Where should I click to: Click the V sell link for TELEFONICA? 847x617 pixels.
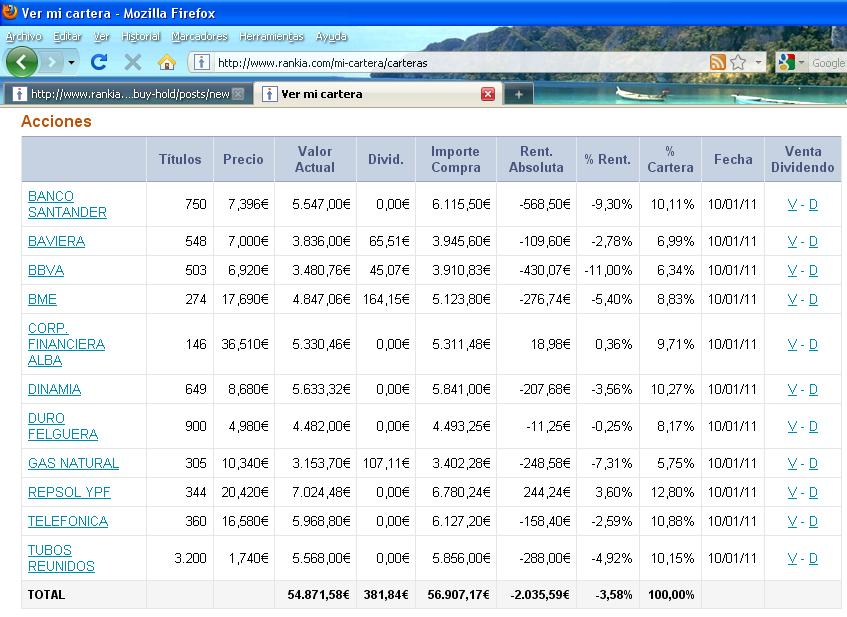[792, 521]
